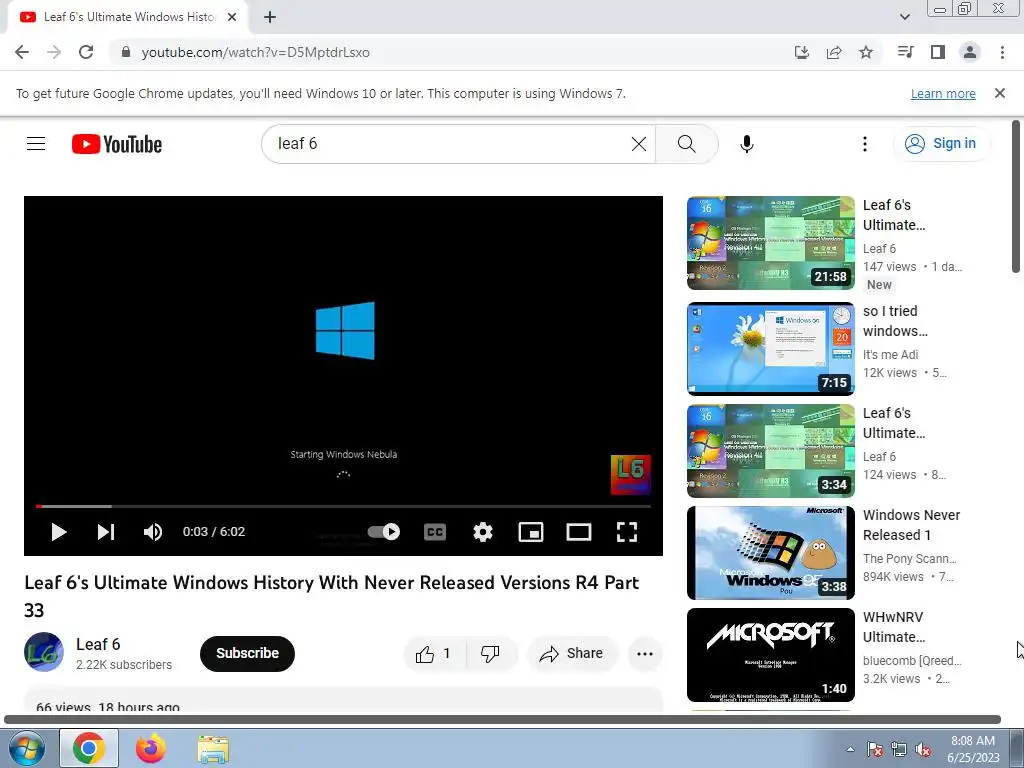Toggle Chrome side panel

938,52
